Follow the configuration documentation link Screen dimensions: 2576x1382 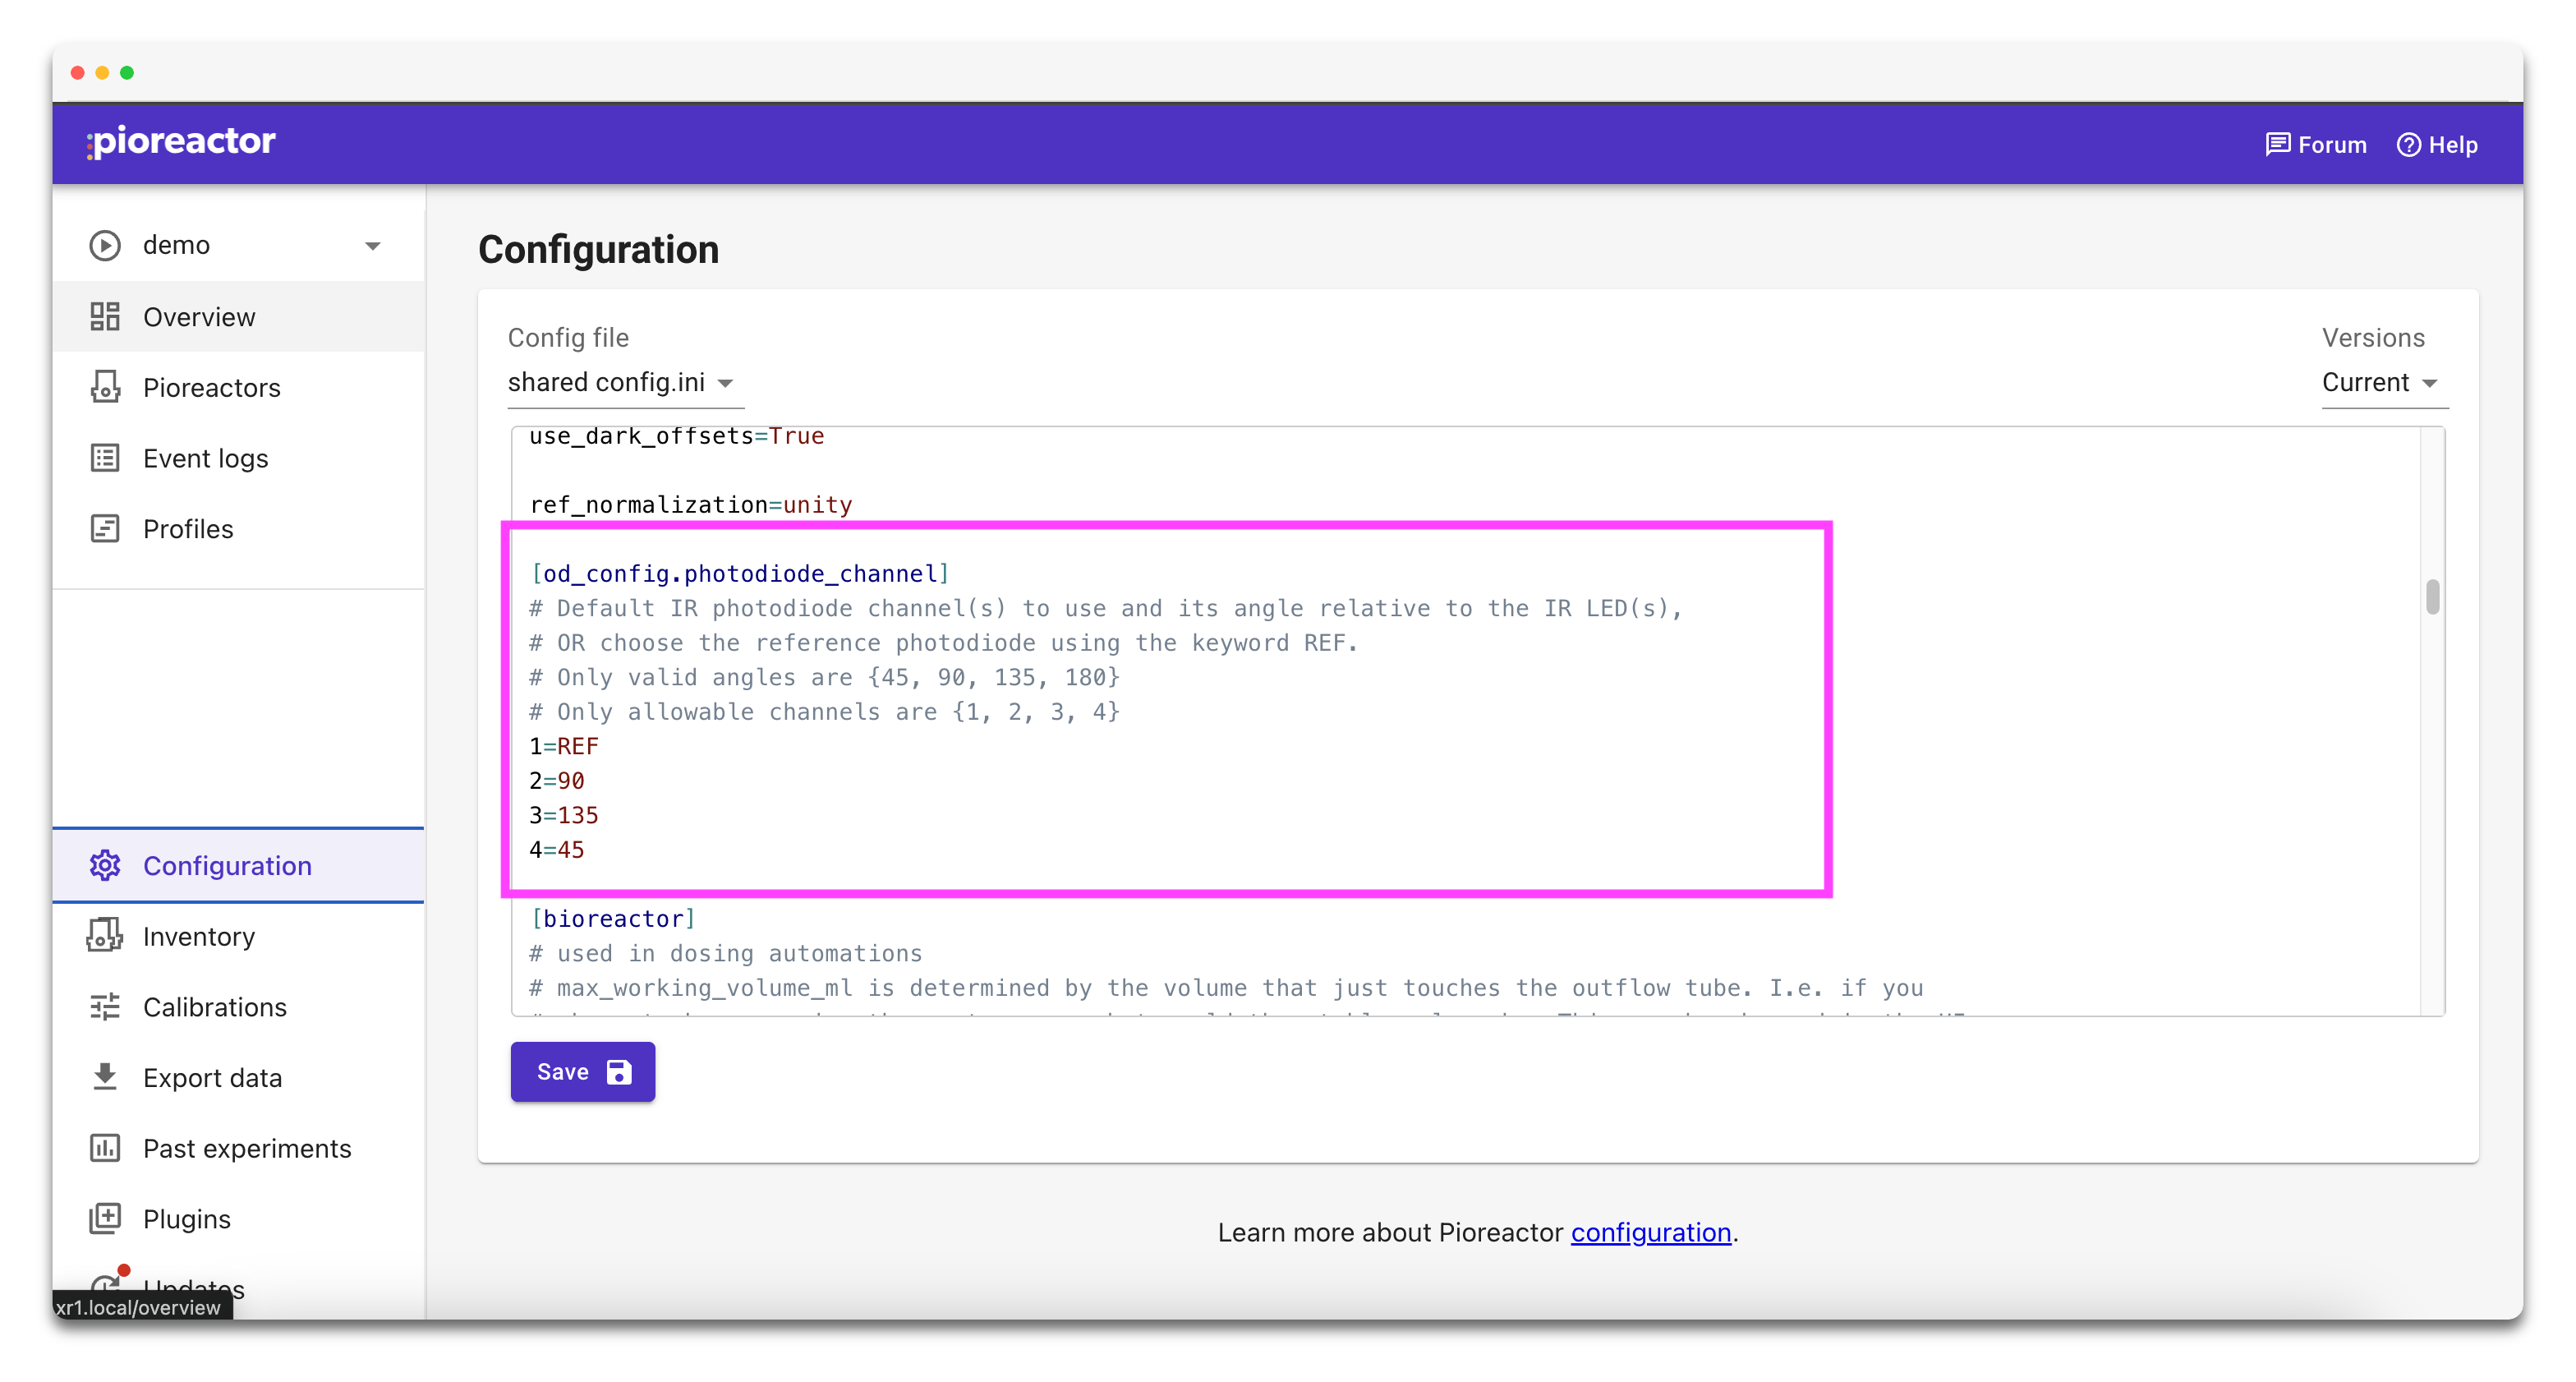tap(1650, 1232)
